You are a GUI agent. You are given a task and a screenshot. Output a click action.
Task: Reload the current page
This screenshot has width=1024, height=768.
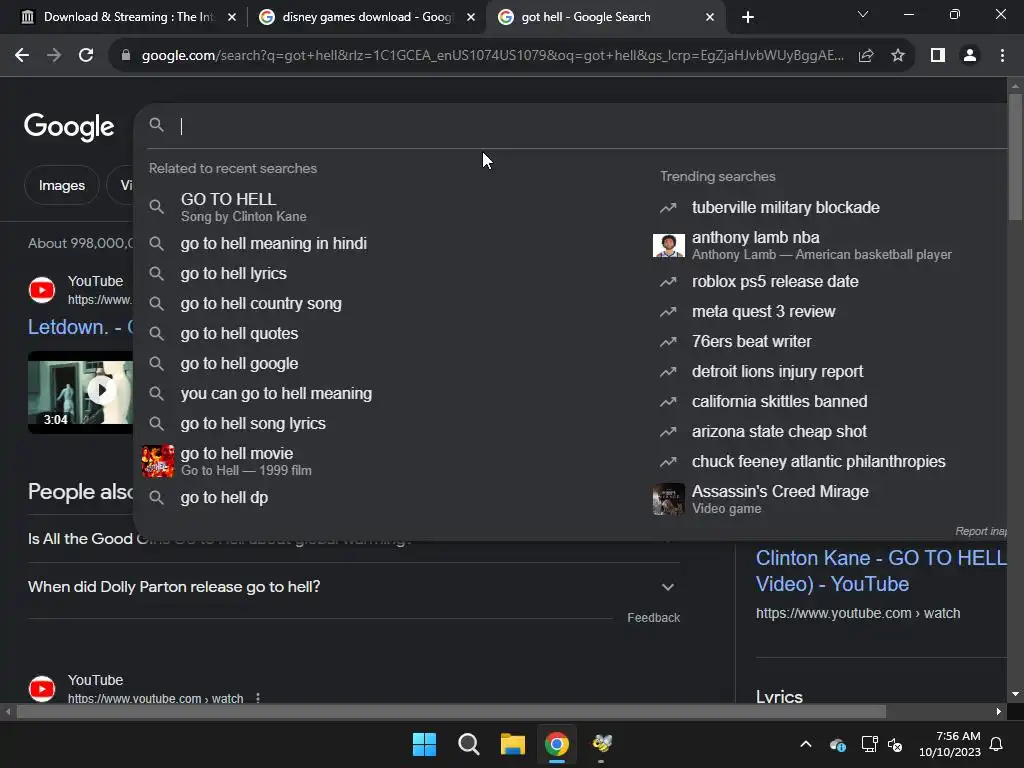pyautogui.click(x=86, y=56)
